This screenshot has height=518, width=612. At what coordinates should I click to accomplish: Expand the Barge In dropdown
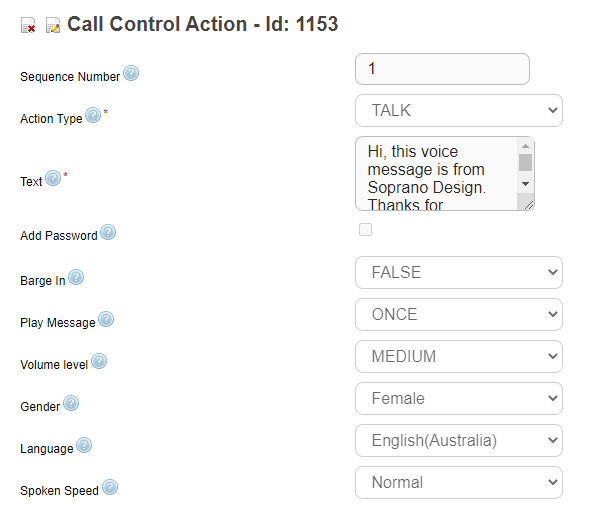pos(458,272)
